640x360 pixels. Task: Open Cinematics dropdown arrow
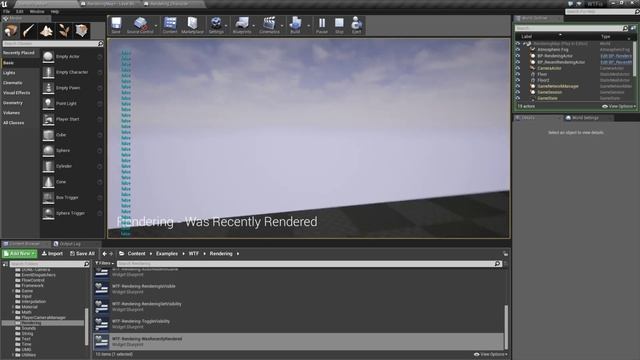click(x=282, y=25)
